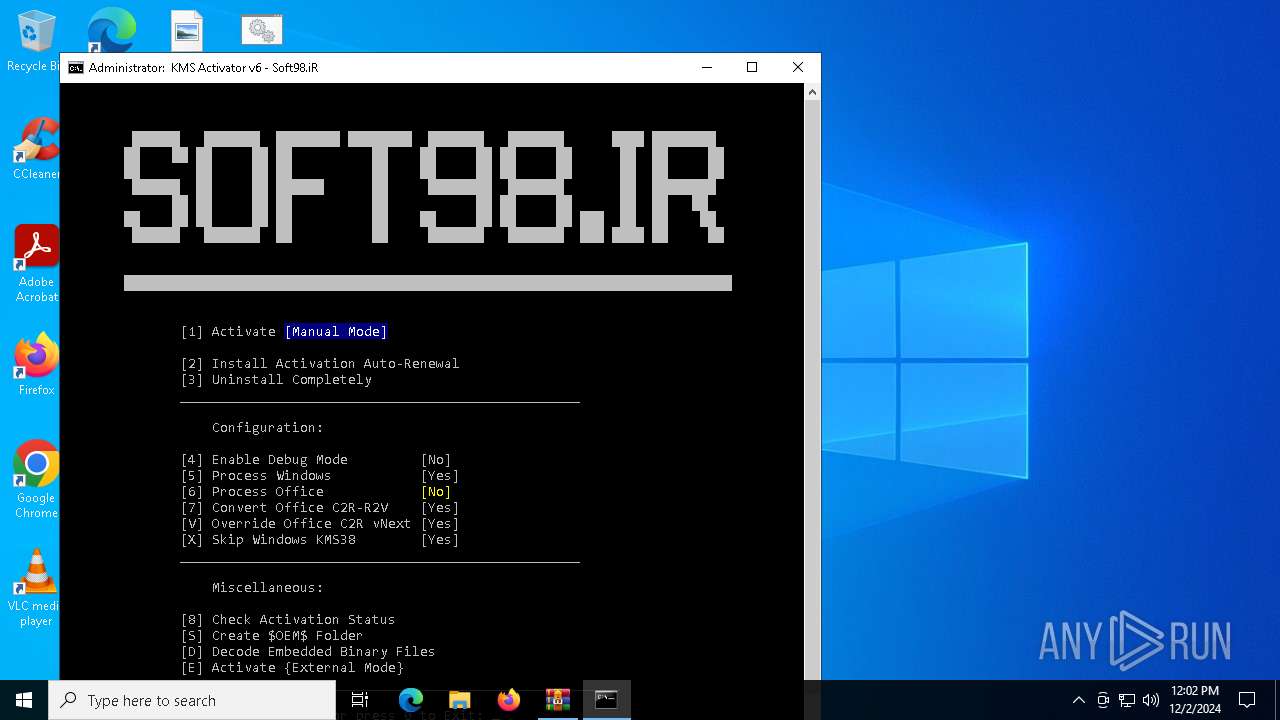Open clock and date flyout

click(1195, 700)
